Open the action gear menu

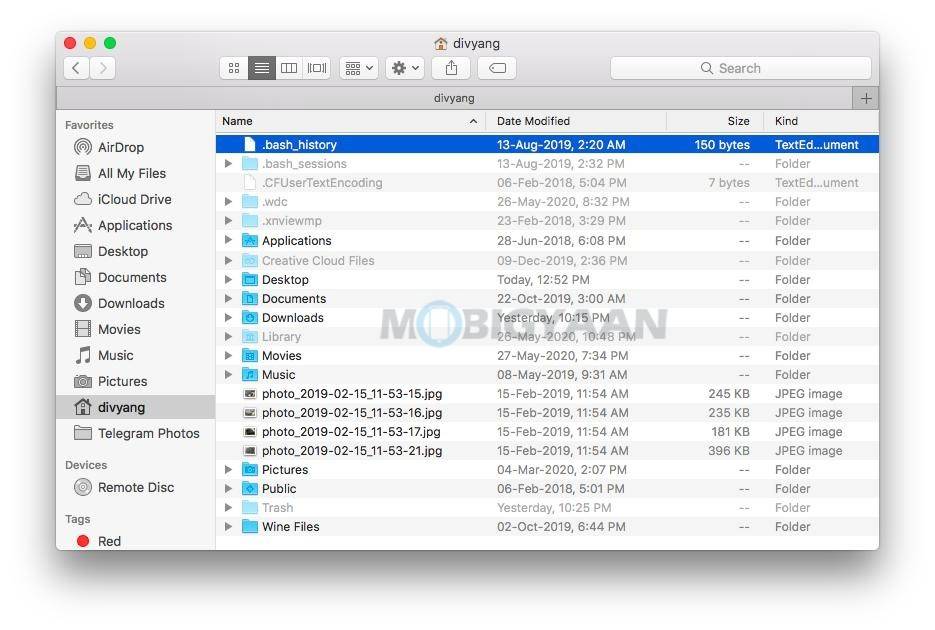coord(402,67)
